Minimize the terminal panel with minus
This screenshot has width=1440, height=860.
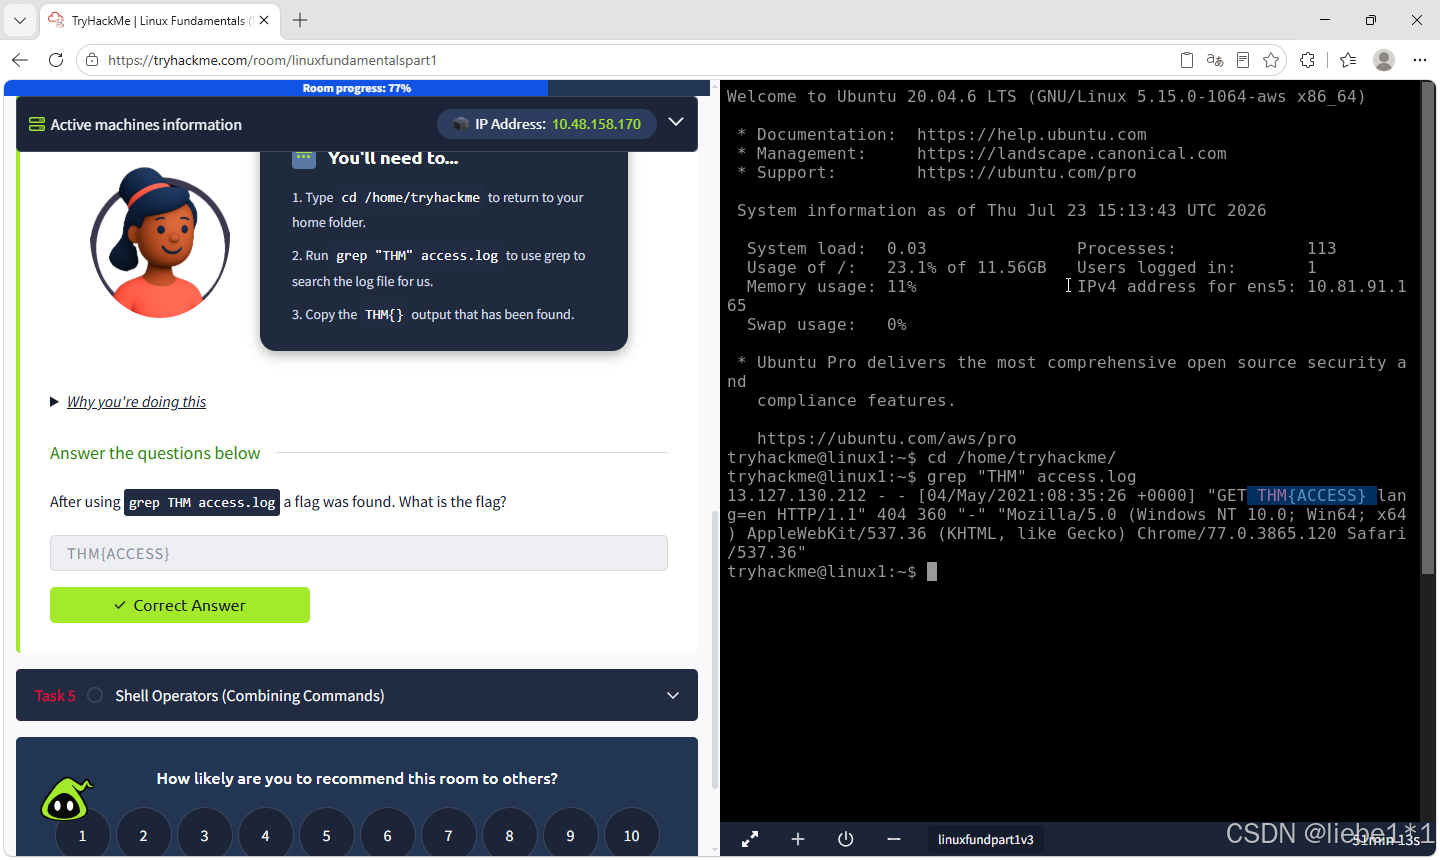(x=894, y=839)
